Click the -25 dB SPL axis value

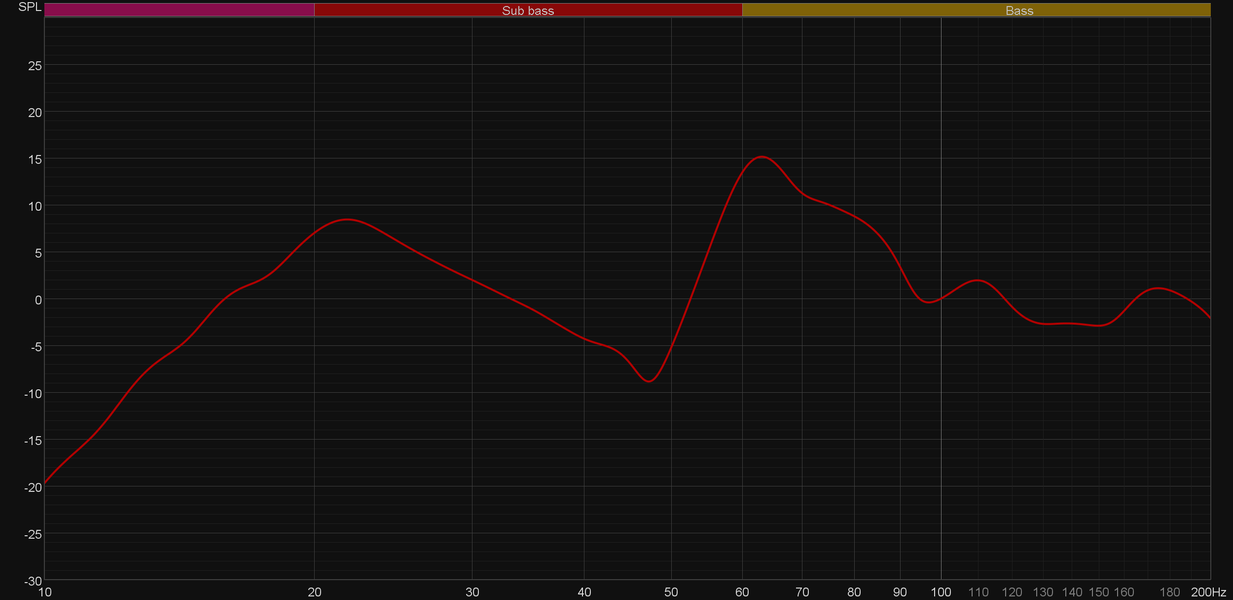32,535
